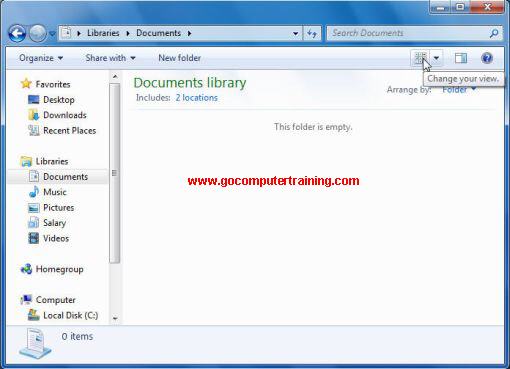Open the Music library
Image resolution: width=510 pixels, height=369 pixels.
[x=55, y=192]
